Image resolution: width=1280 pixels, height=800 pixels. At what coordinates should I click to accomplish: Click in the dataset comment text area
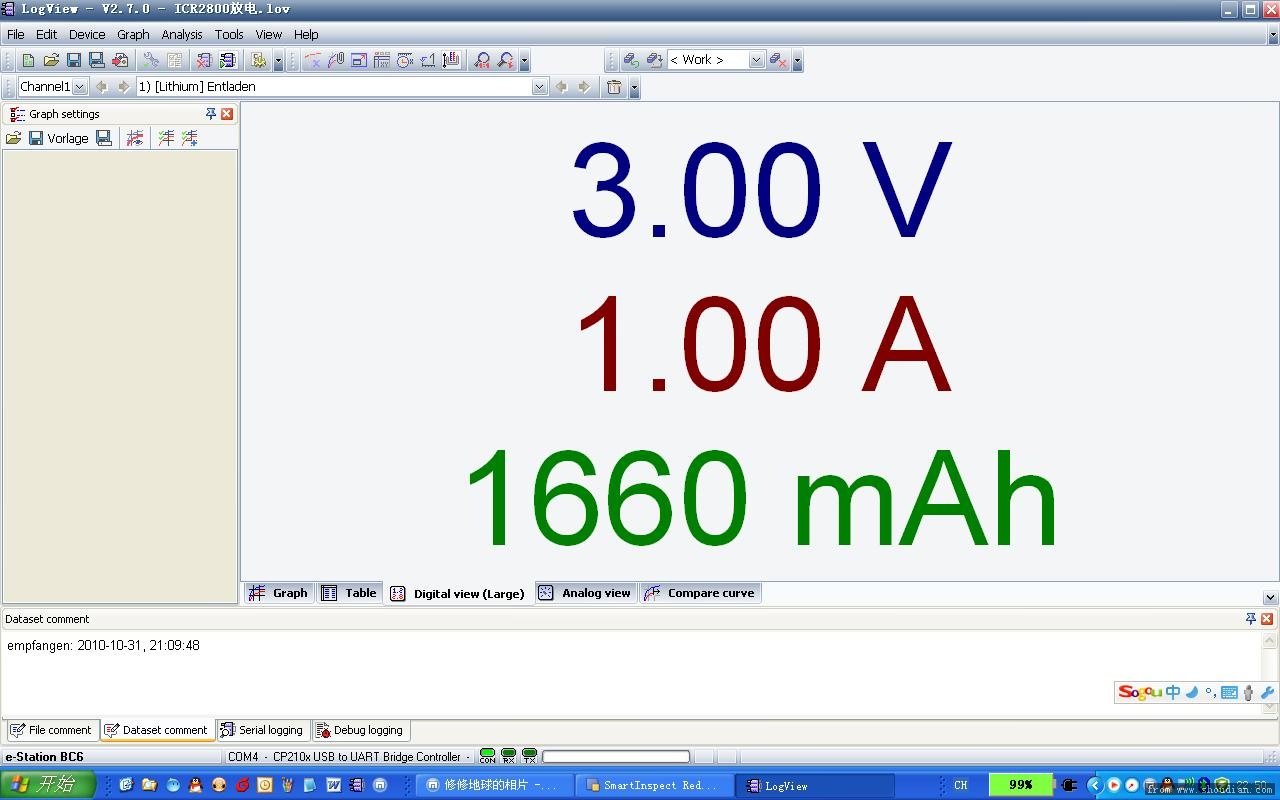tap(630, 673)
